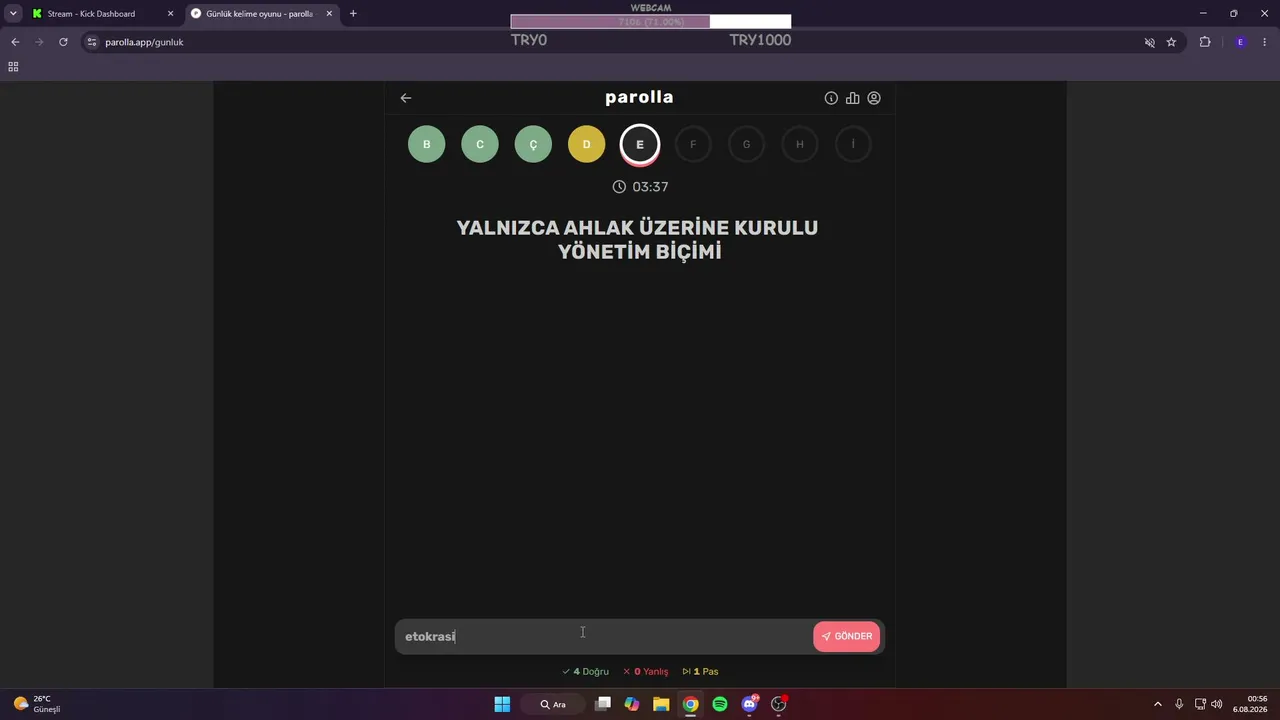
Task: Expand the system tray hidden icons
Action: (x=1158, y=704)
